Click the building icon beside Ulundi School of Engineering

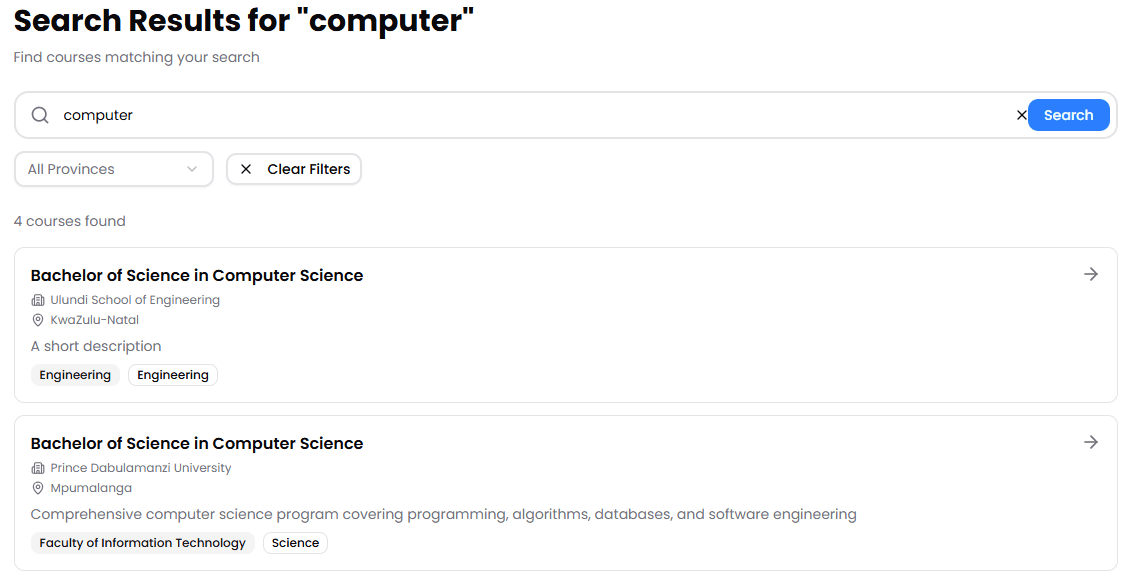point(37,299)
